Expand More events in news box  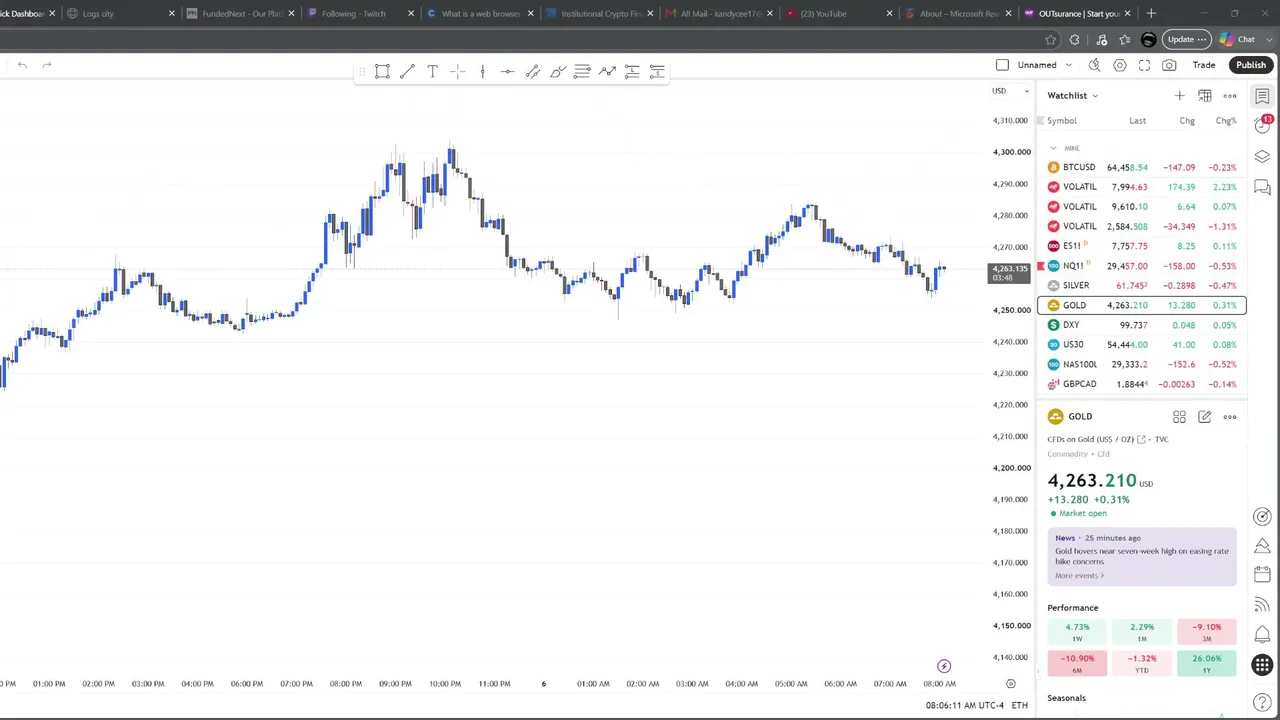1079,575
